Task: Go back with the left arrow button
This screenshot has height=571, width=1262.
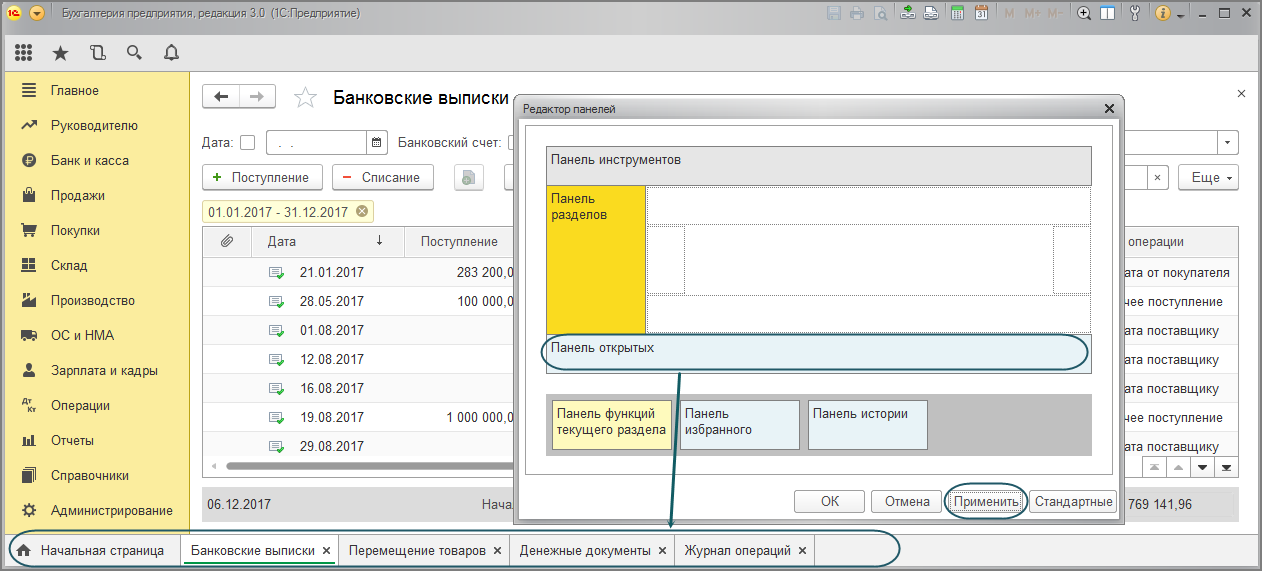Action: click(221, 96)
